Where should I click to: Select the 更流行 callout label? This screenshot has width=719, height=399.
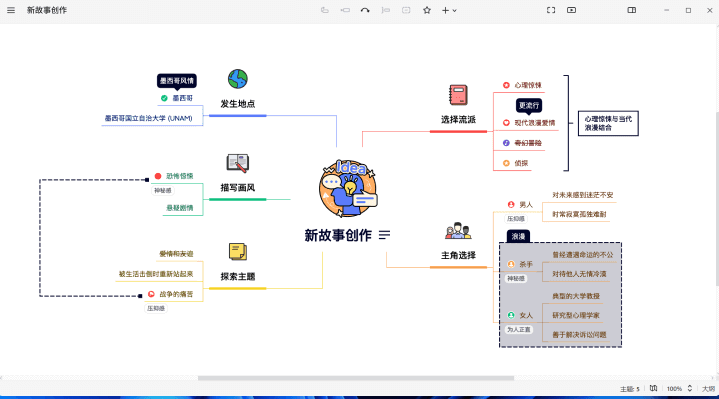(529, 105)
